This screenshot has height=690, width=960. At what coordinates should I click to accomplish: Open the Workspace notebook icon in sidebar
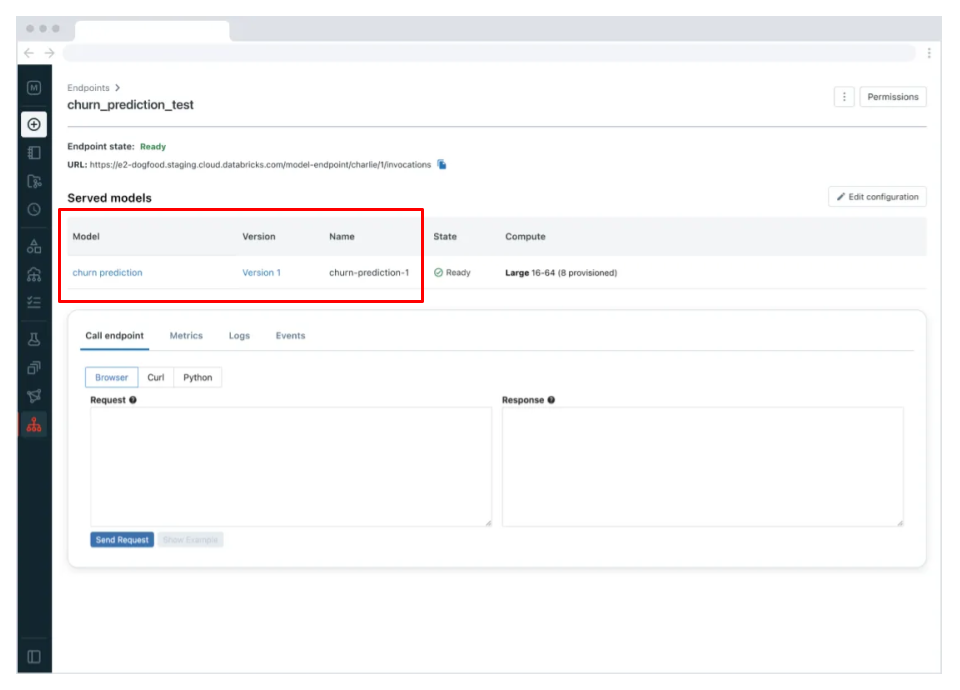coord(34,152)
